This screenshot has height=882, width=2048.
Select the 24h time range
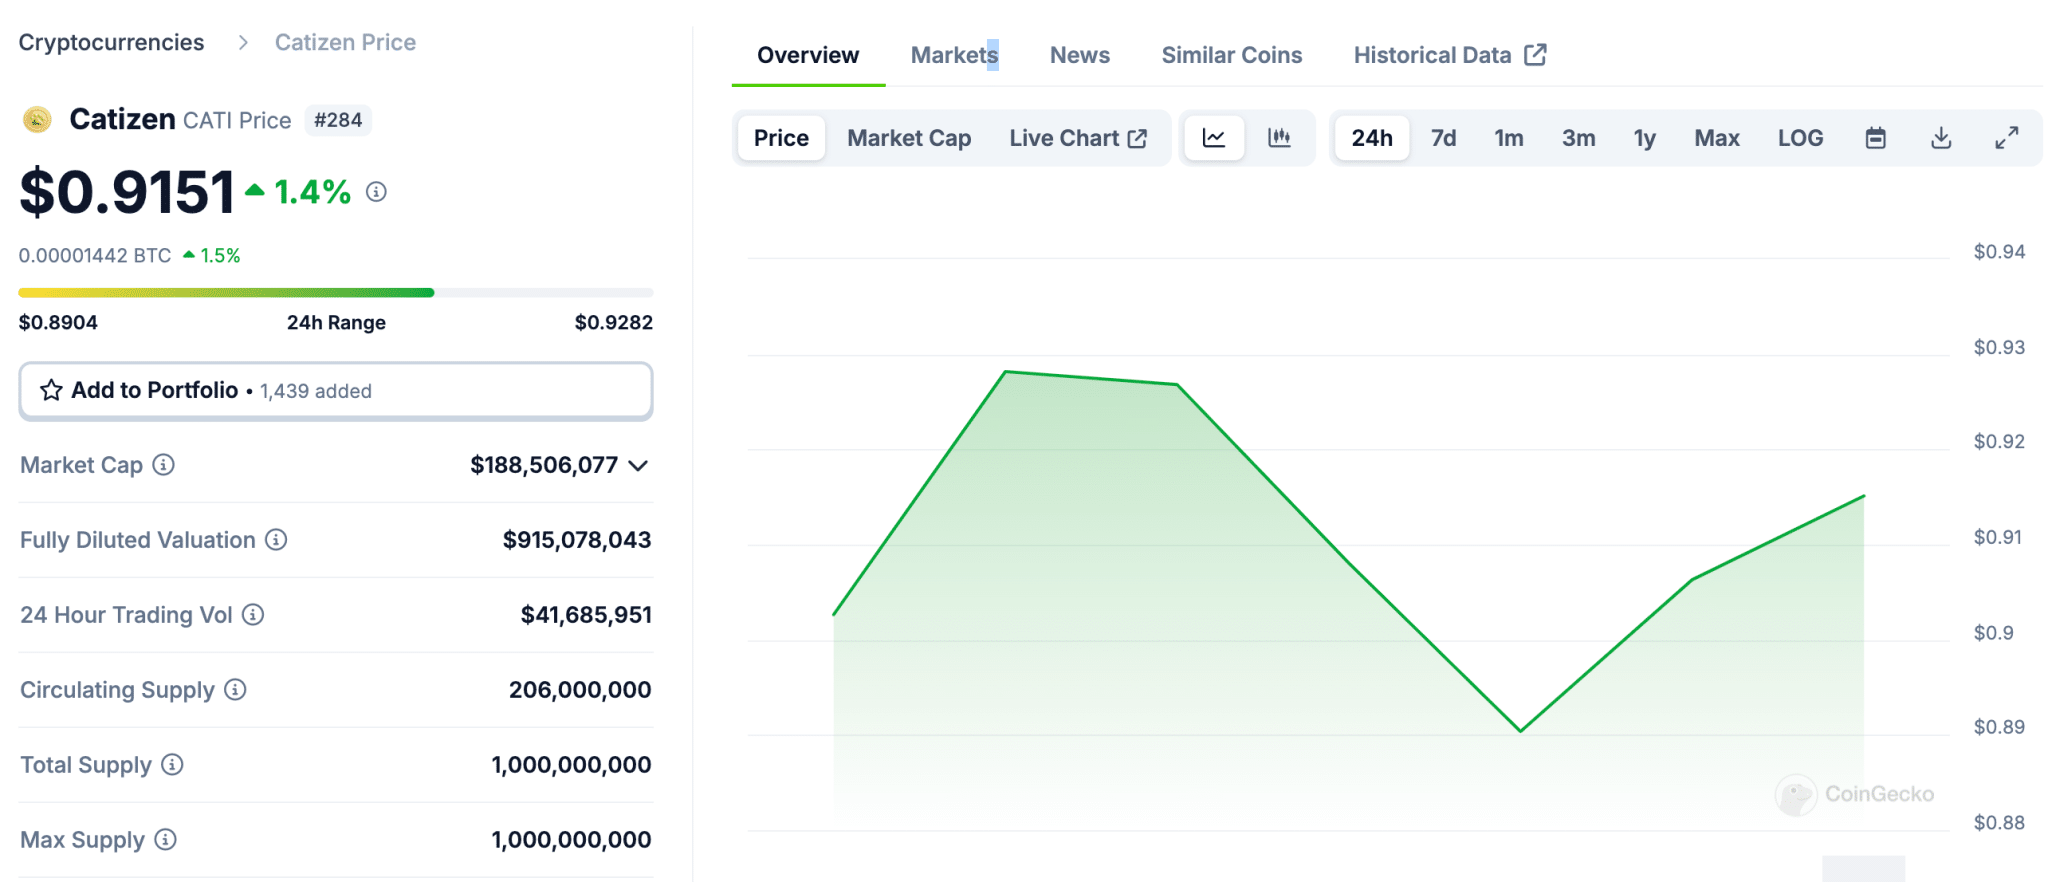click(x=1372, y=138)
